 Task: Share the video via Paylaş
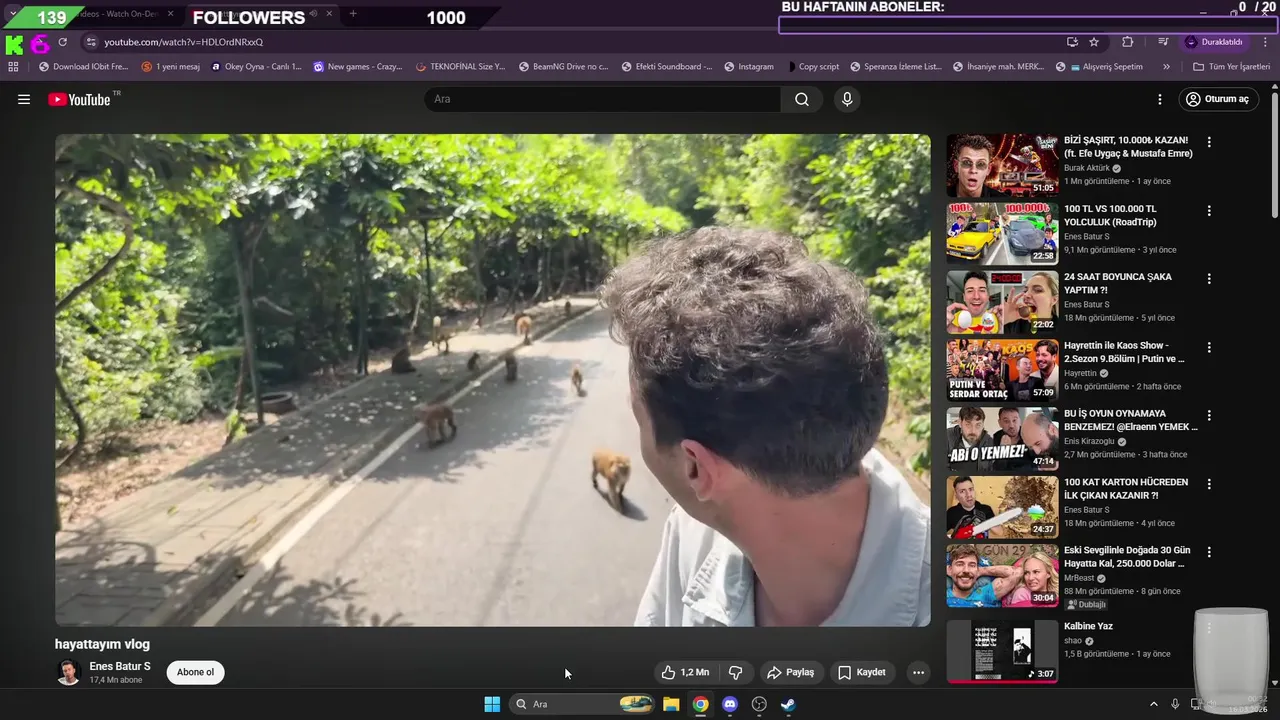790,672
